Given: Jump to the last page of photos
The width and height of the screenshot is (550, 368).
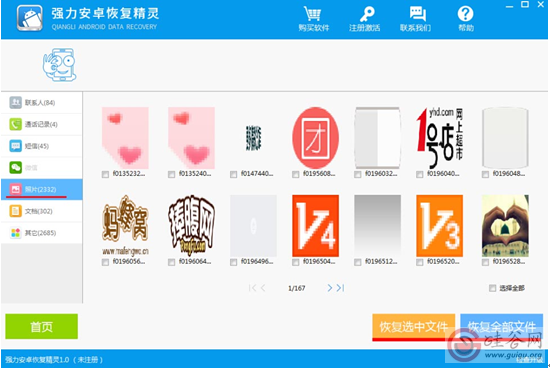Looking at the screenshot, I should [x=341, y=288].
